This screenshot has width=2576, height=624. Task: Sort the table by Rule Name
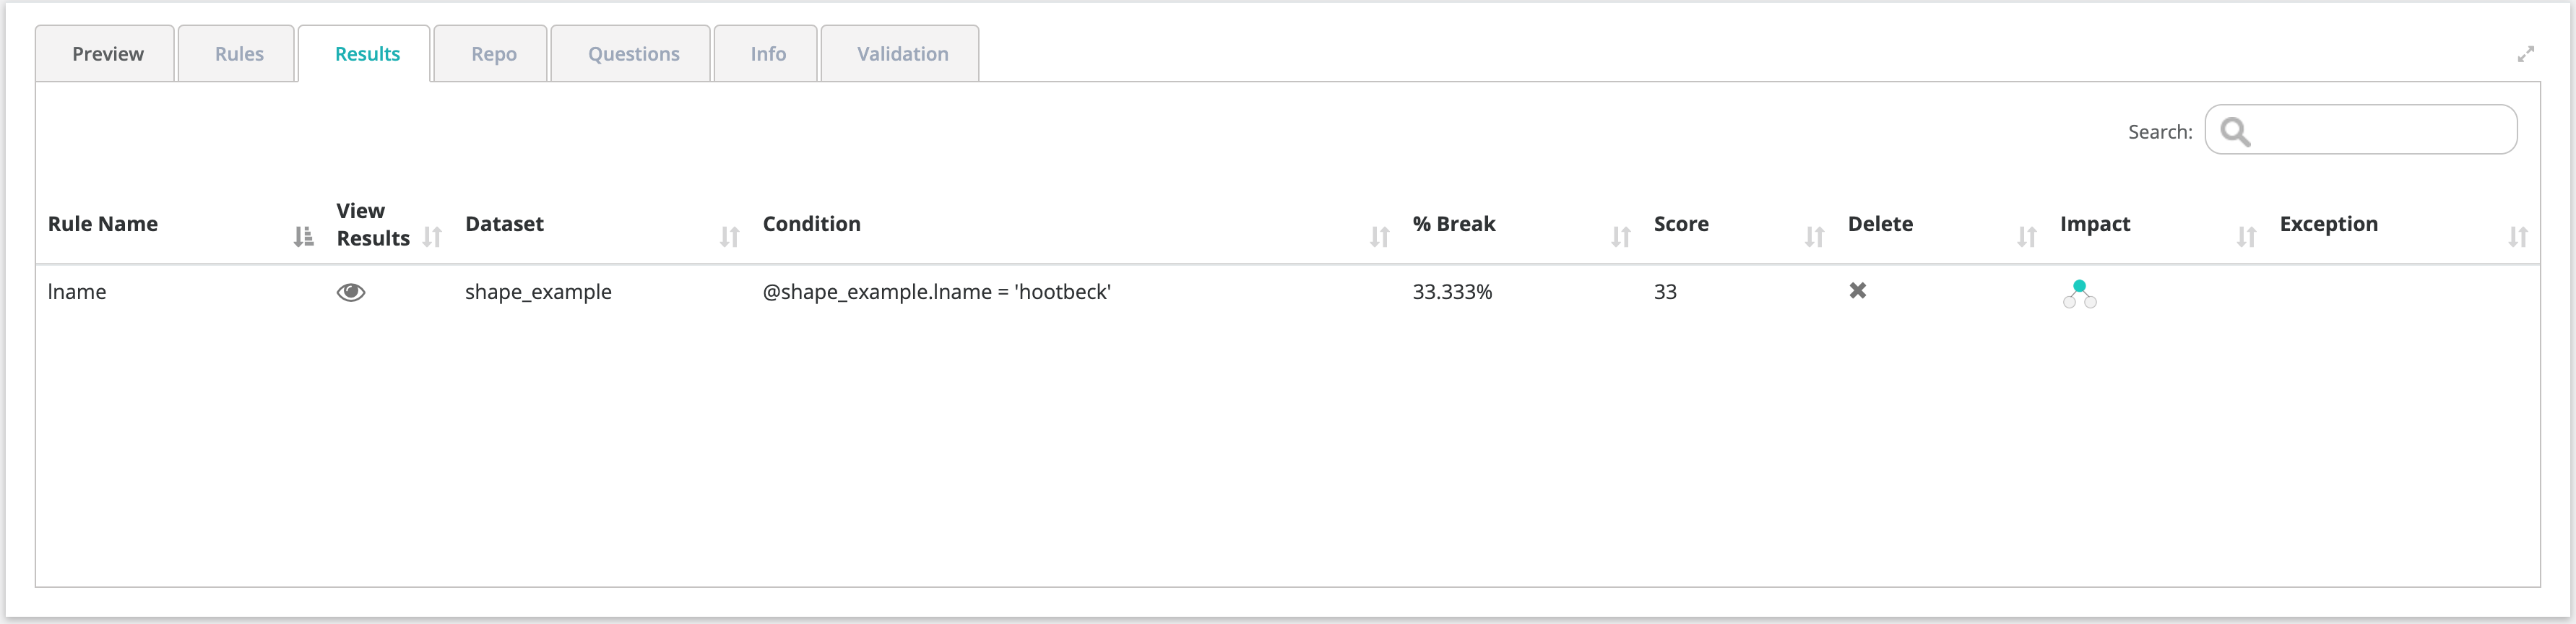[303, 237]
